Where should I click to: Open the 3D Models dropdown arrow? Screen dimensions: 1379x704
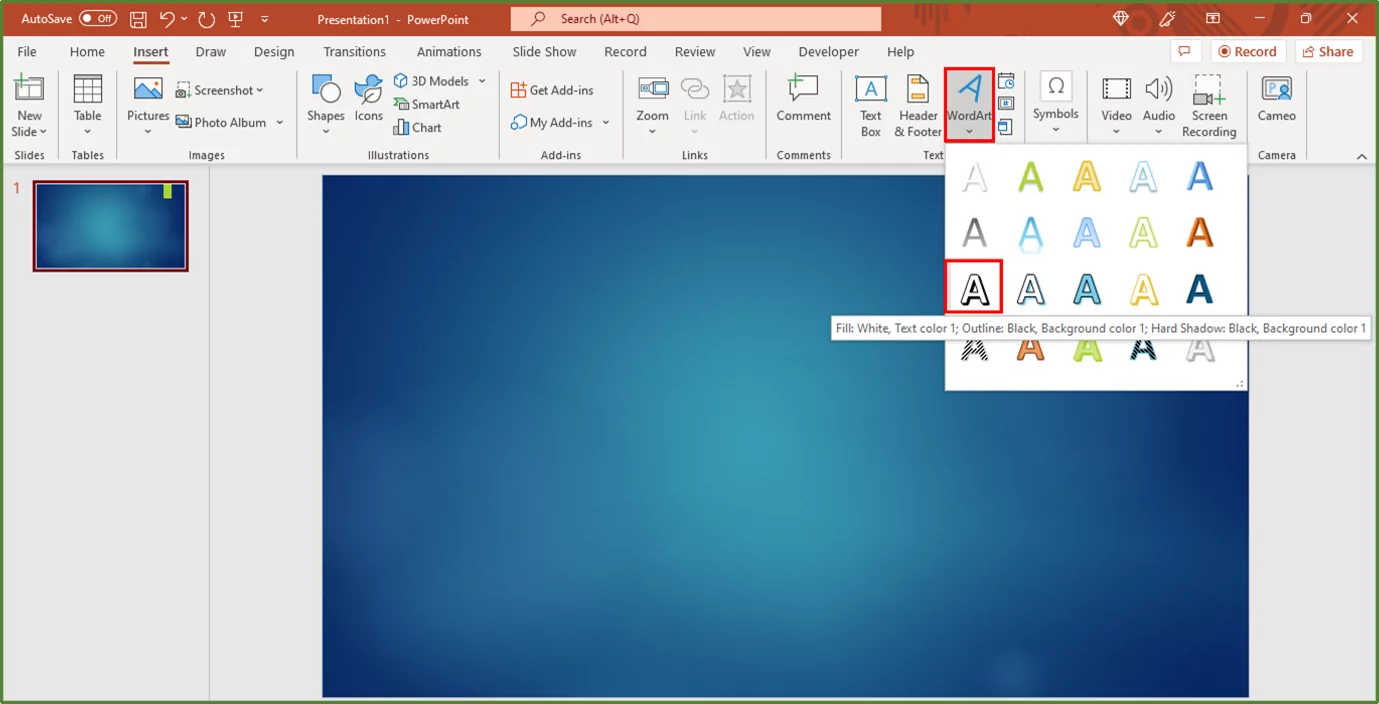(482, 81)
